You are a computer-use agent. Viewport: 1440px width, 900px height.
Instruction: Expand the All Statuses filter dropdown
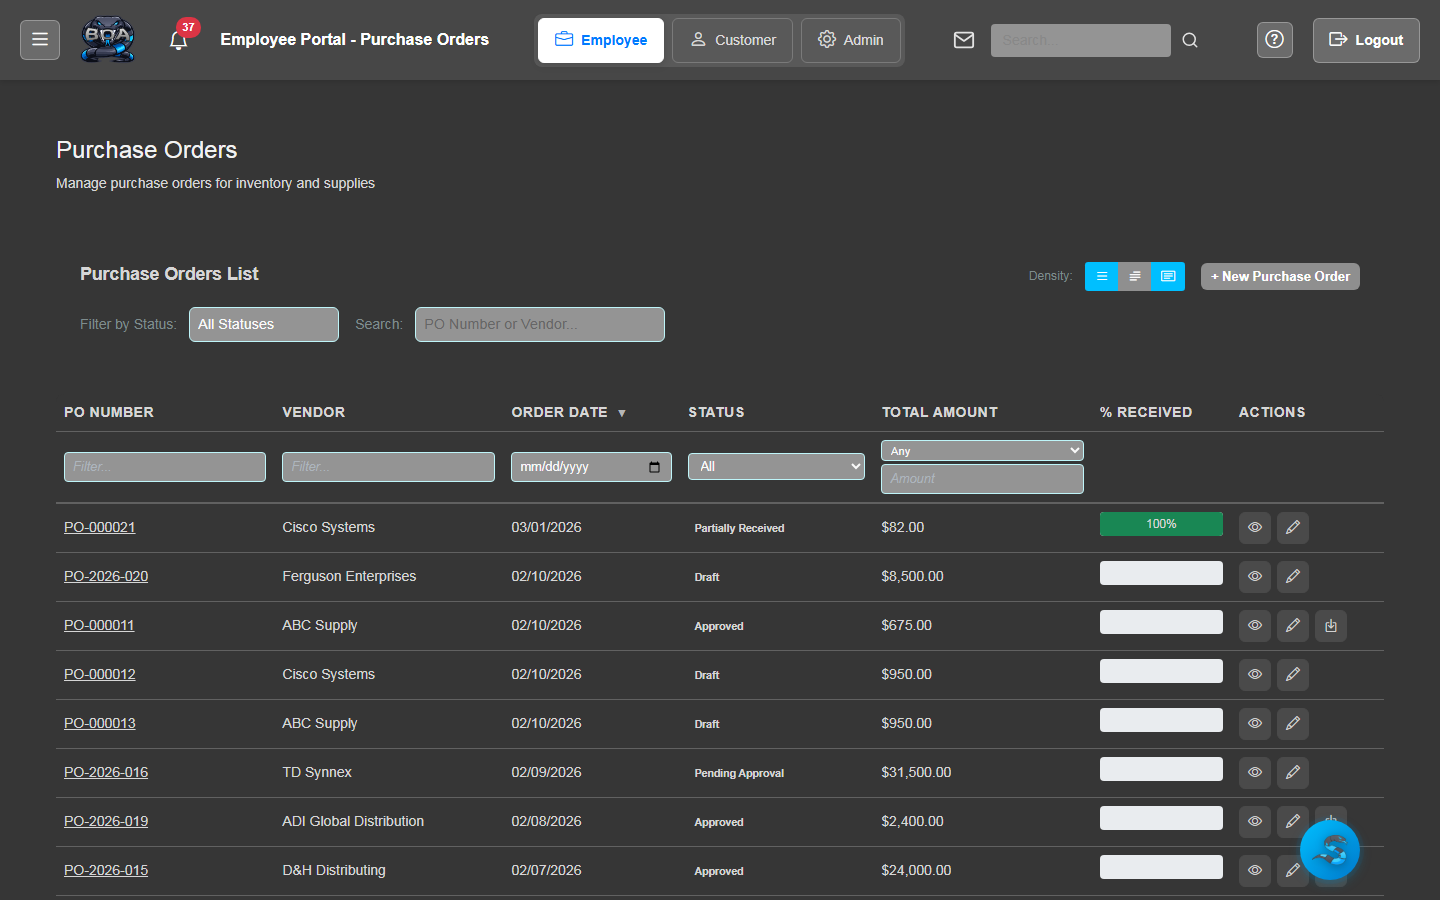[x=264, y=325]
